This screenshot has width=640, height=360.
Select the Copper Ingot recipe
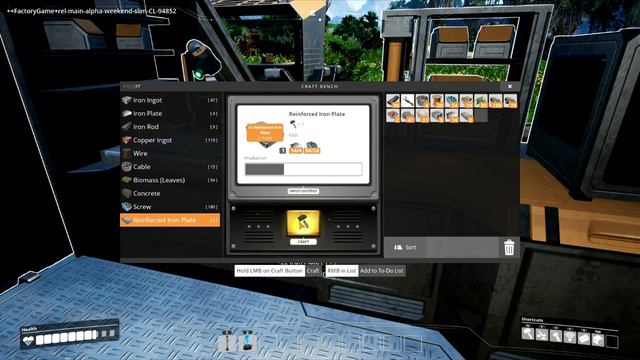tap(170, 140)
